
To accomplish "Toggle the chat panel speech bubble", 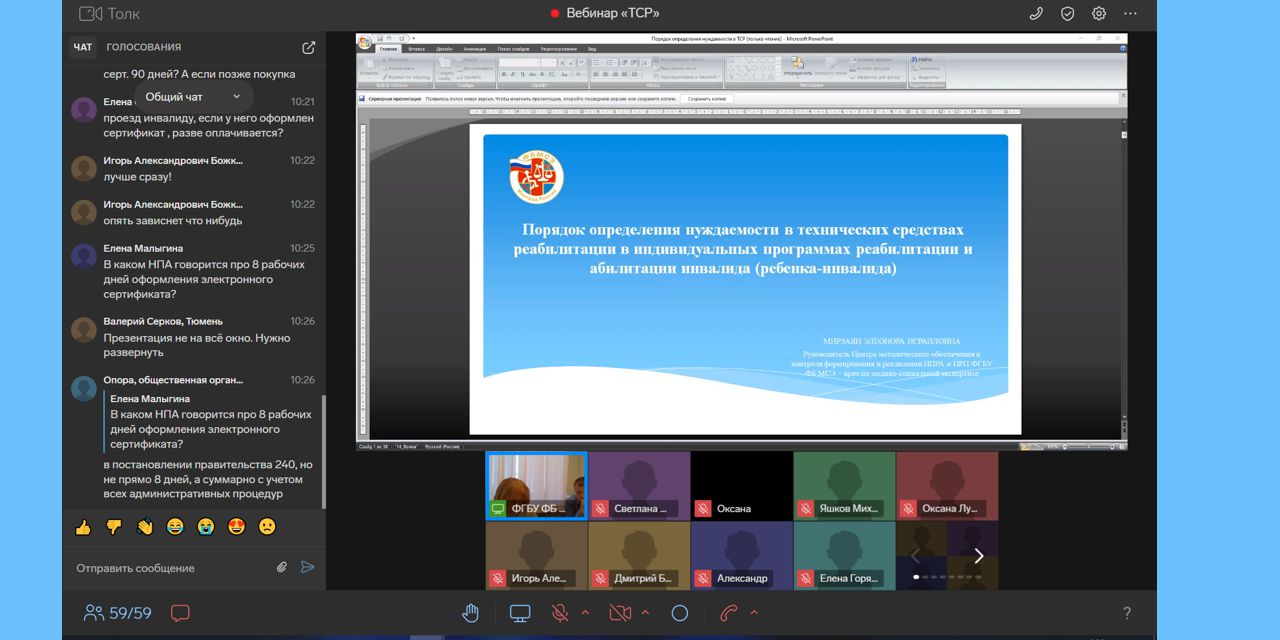I will [x=180, y=613].
